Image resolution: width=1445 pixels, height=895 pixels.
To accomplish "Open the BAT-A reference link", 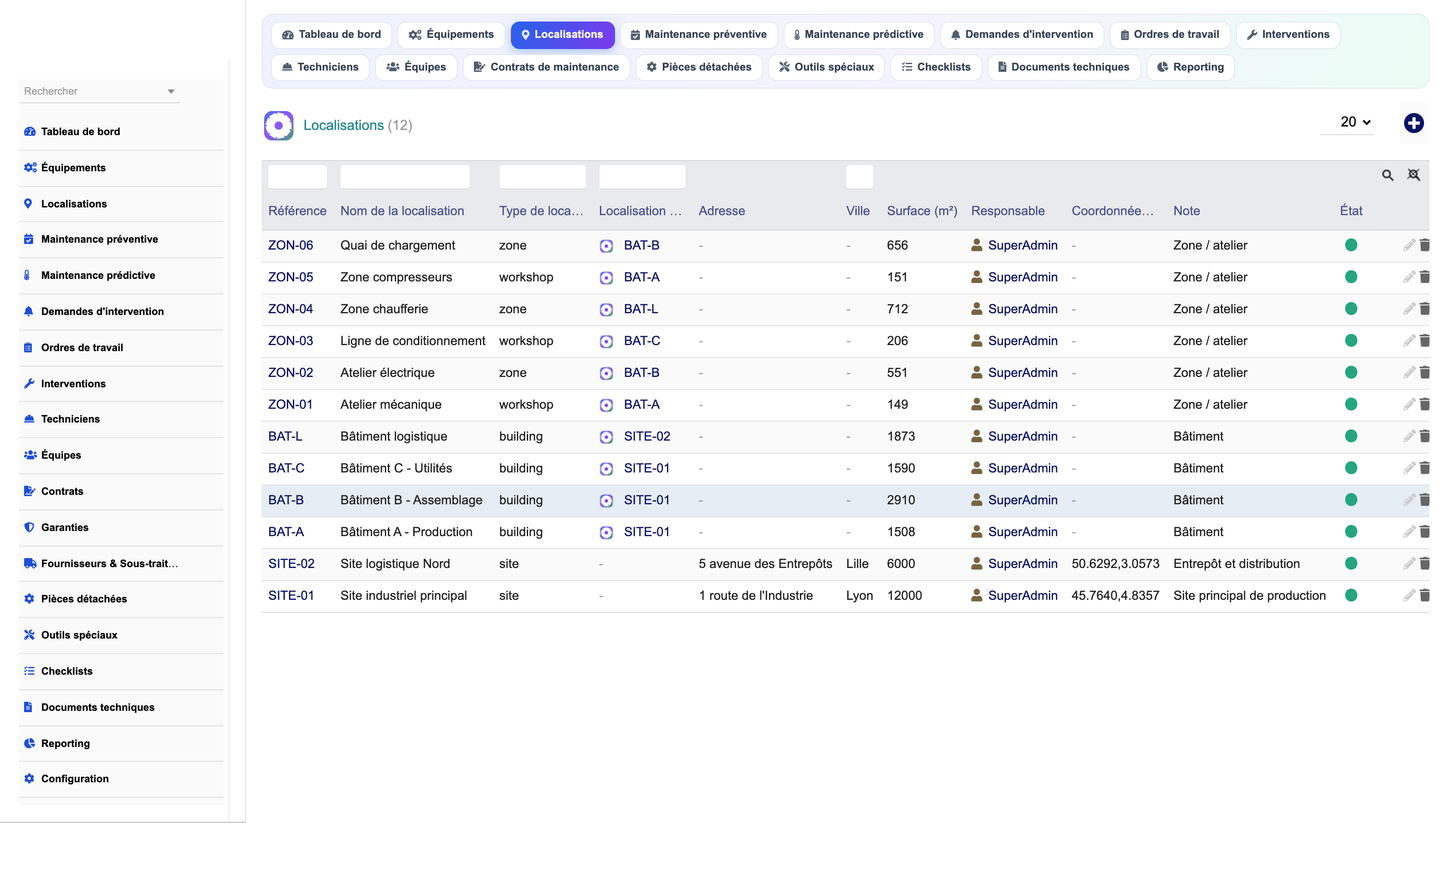I will (x=286, y=532).
